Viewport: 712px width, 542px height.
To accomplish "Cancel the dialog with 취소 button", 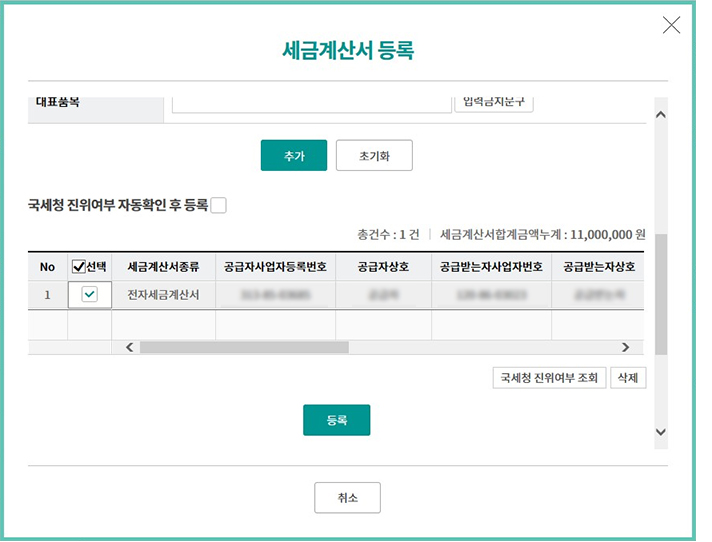I will coord(347,498).
